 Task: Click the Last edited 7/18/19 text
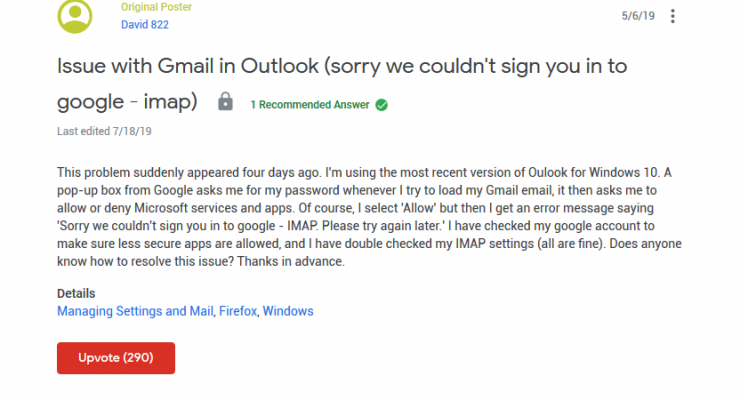[x=104, y=131]
